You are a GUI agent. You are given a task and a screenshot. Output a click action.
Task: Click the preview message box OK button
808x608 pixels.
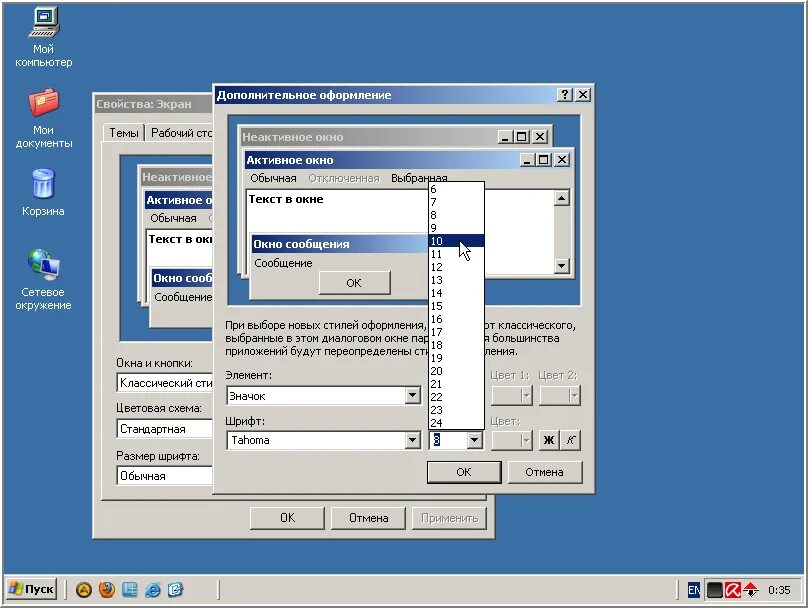354,283
